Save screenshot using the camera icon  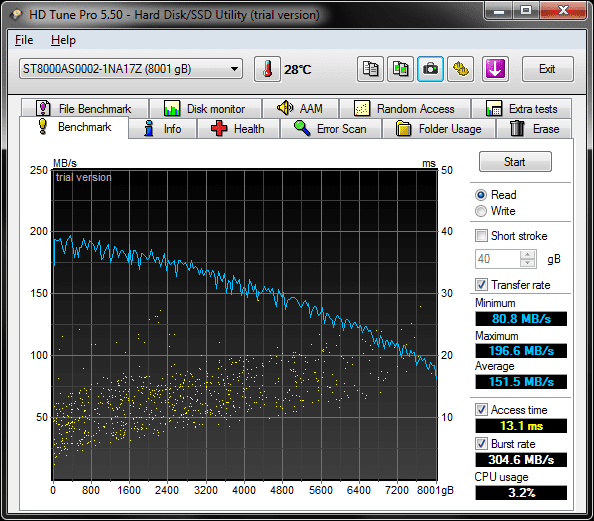430,69
